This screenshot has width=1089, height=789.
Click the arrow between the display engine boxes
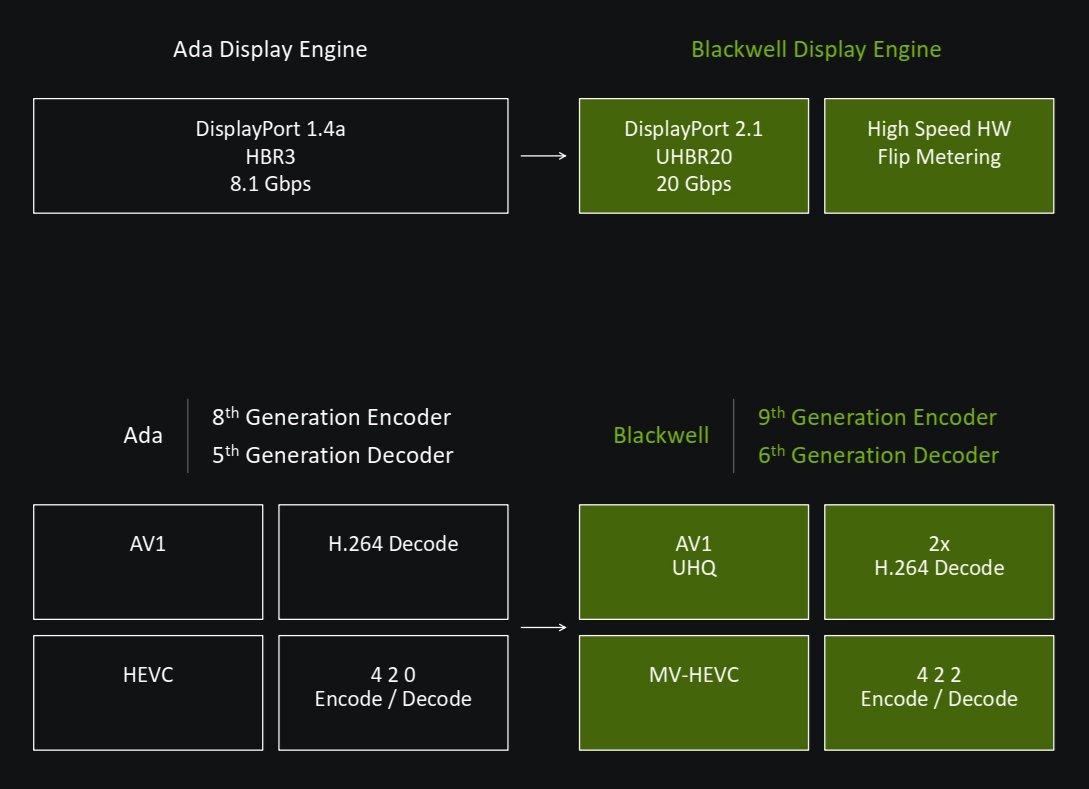tap(543, 156)
